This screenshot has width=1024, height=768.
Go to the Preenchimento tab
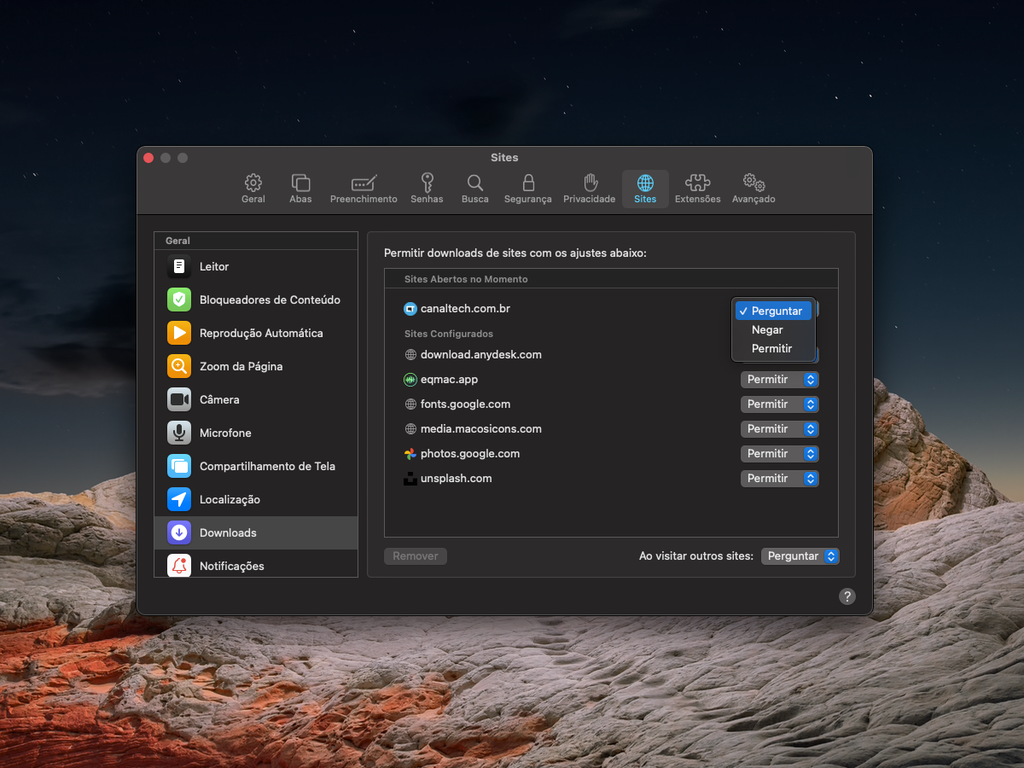coord(364,189)
